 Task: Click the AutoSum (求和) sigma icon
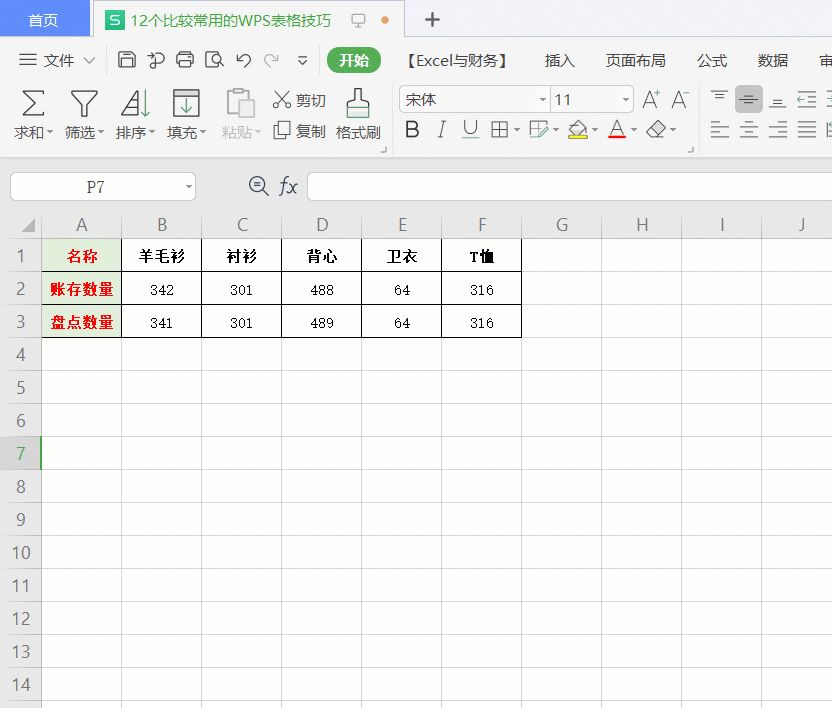33,103
